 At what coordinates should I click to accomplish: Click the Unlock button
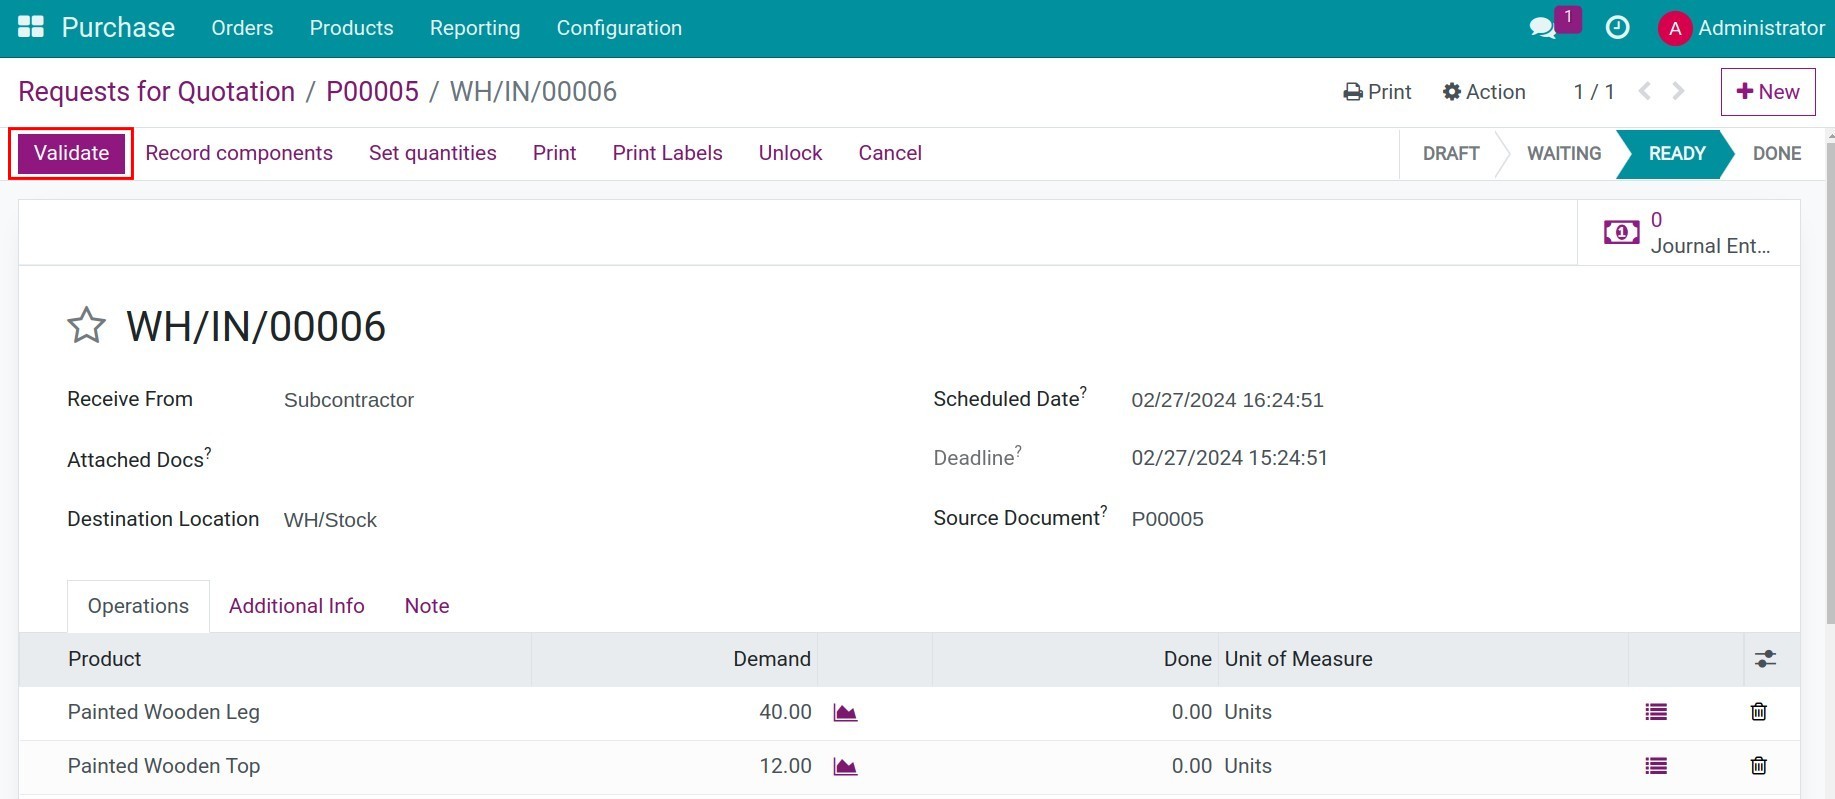click(790, 153)
